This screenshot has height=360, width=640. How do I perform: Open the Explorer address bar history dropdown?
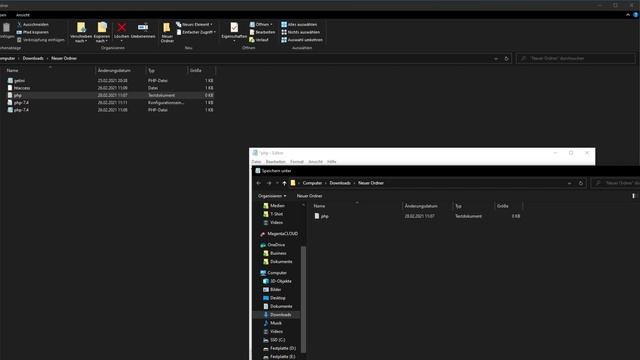coord(496,59)
